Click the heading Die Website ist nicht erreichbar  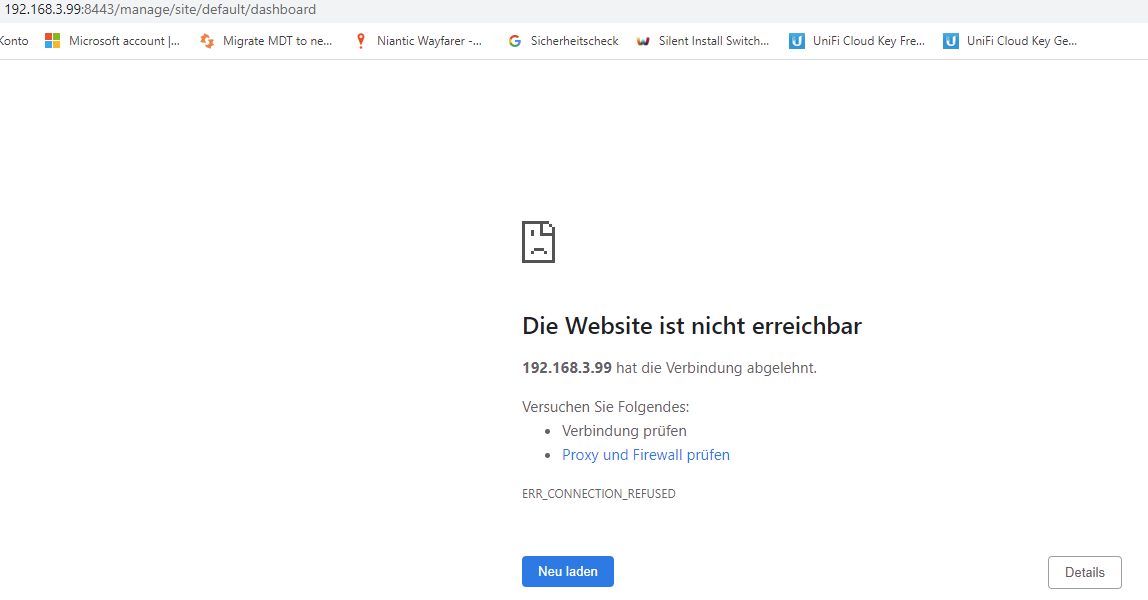[691, 326]
